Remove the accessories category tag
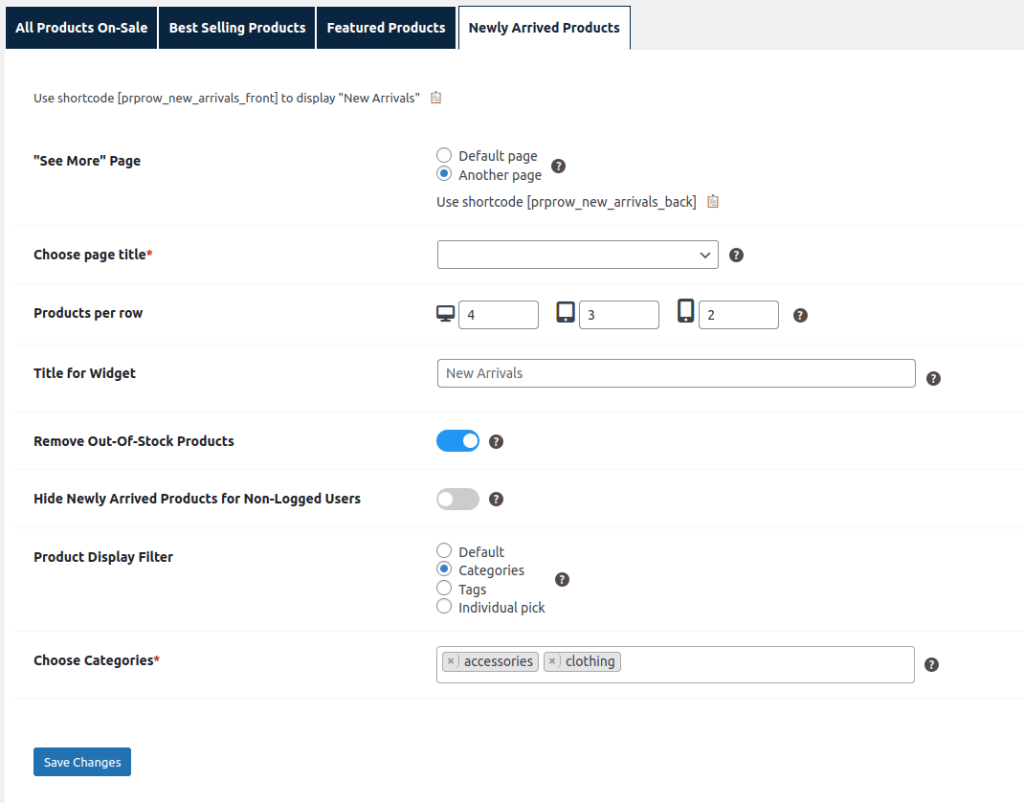The width and height of the screenshot is (1024, 803). [452, 662]
